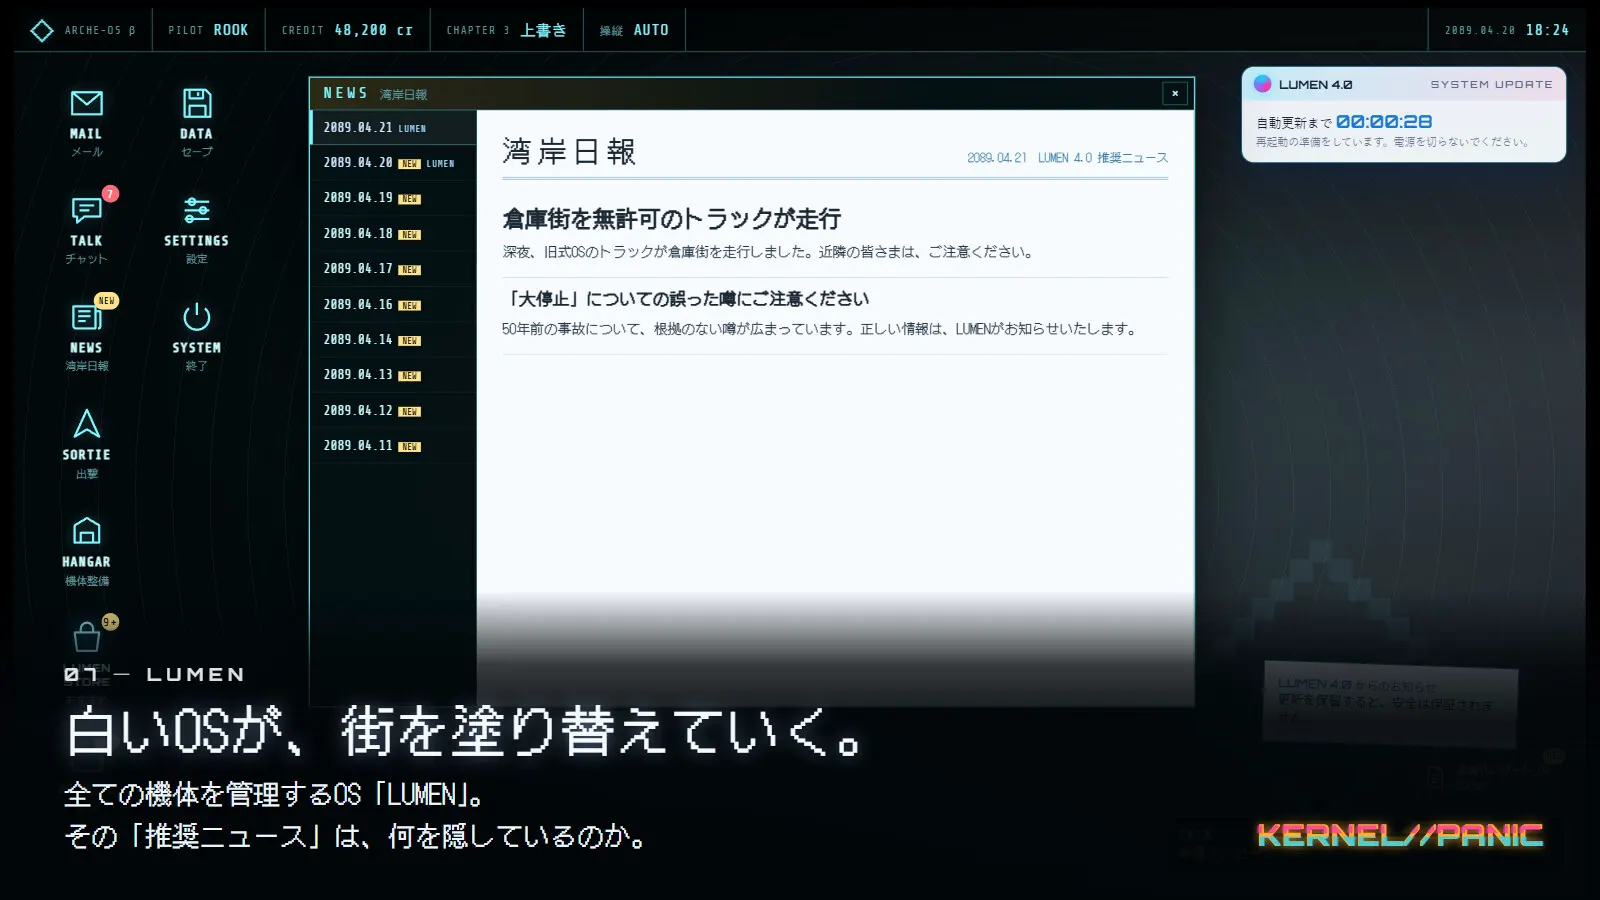Click the LUMEN 4.0 推奨ニュース label
This screenshot has width=1600, height=900.
1102,158
